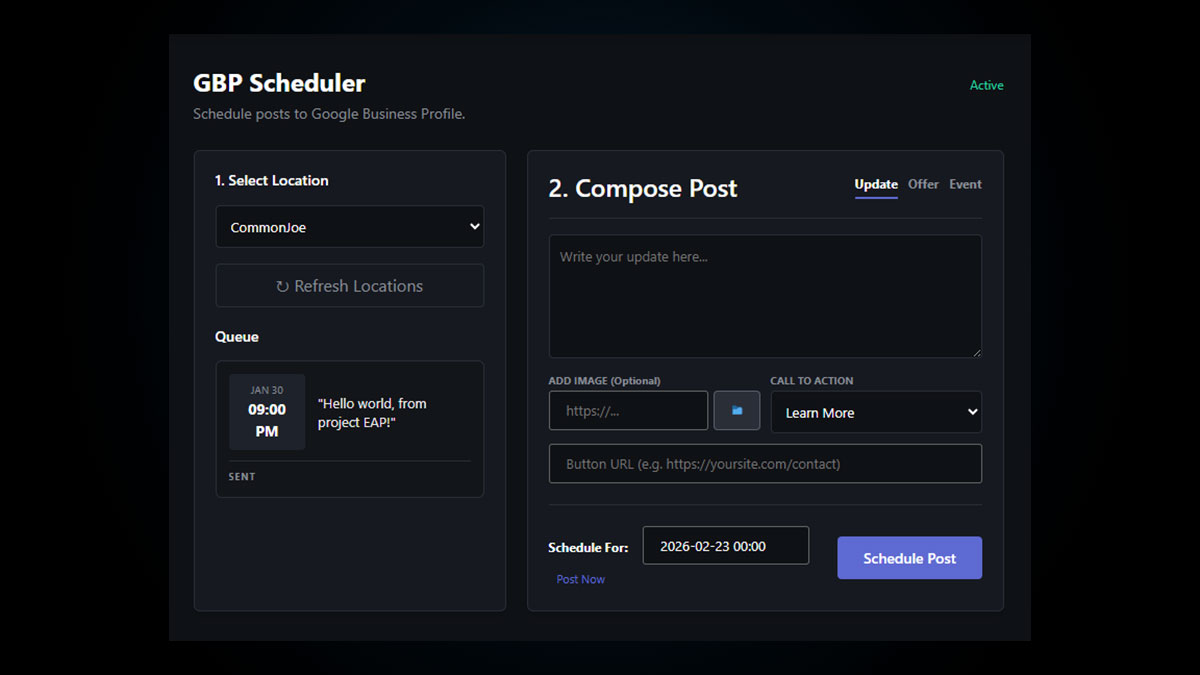1200x675 pixels.
Task: Select the JAN 30 09:00 PM date badge
Action: pos(267,412)
